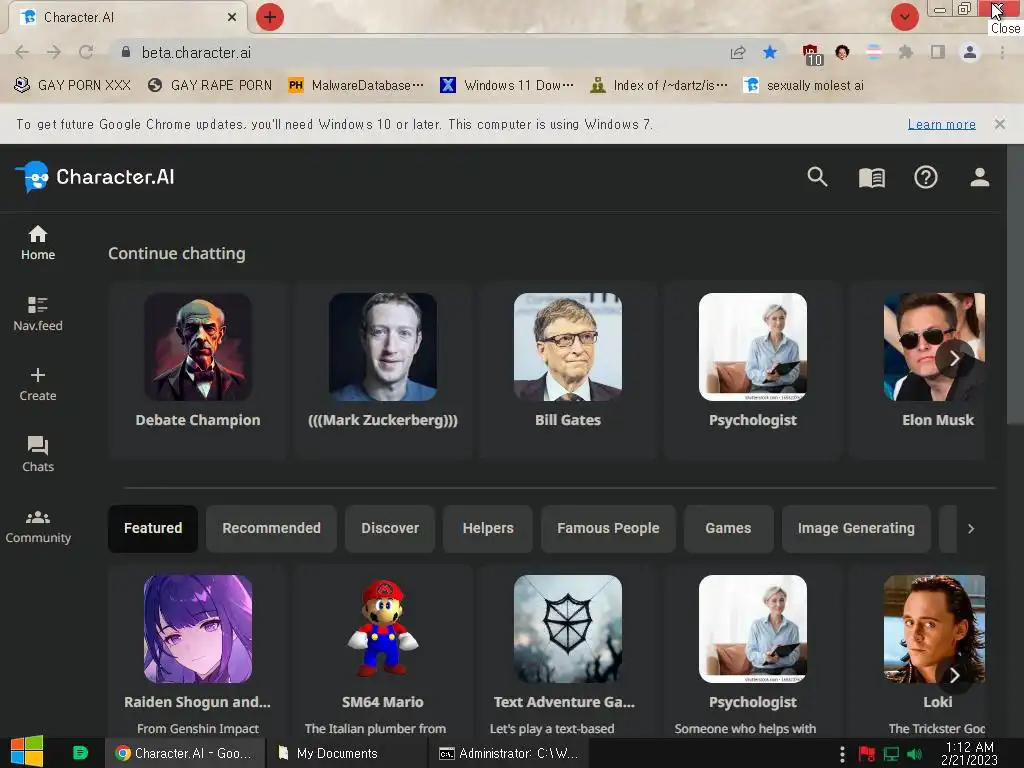
Task: Go to Home in the sidebar
Action: [38, 243]
